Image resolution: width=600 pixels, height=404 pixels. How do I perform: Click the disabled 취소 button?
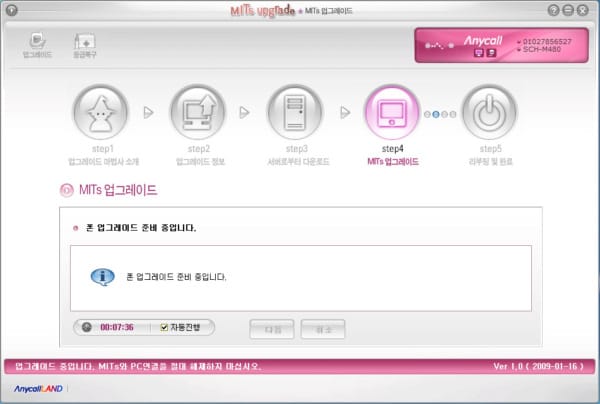[x=323, y=329]
